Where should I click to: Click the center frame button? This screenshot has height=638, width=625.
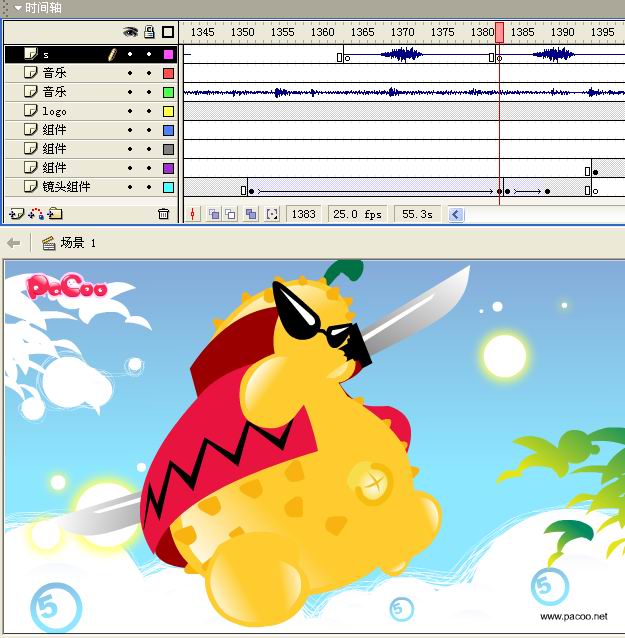(x=193, y=214)
